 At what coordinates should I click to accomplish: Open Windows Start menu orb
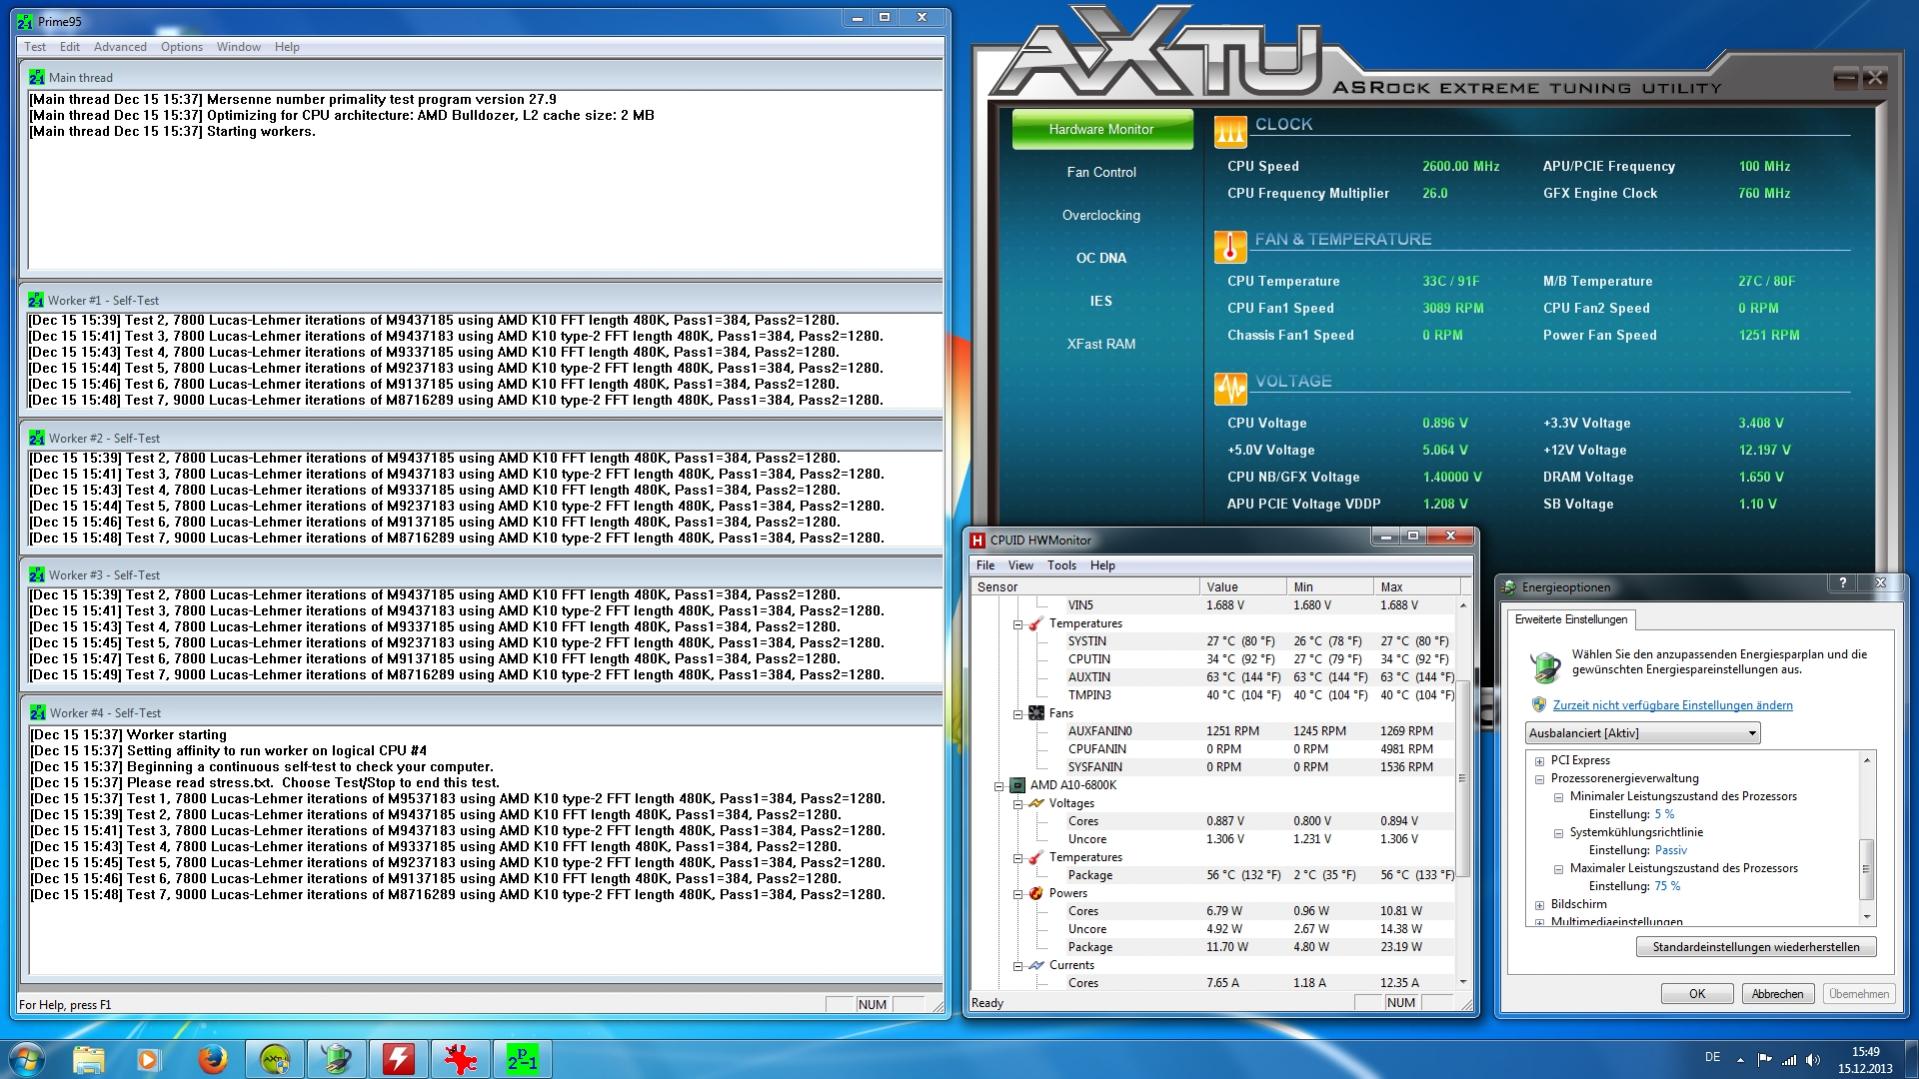point(27,1059)
